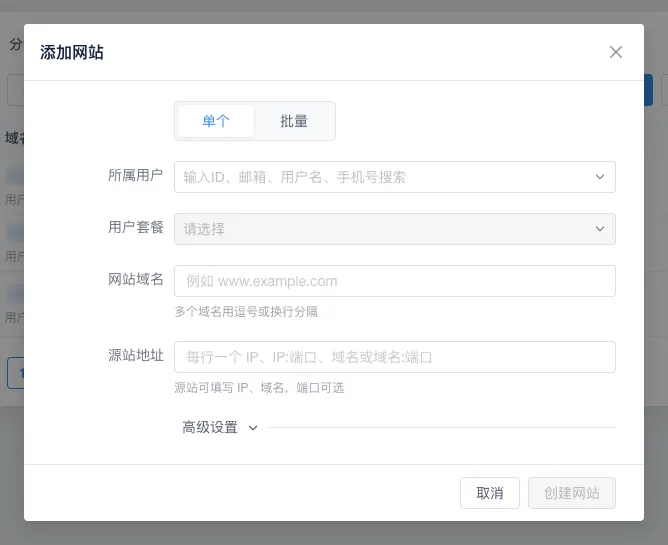Open the 用户套餐 请选择 dropdown

tap(394, 229)
